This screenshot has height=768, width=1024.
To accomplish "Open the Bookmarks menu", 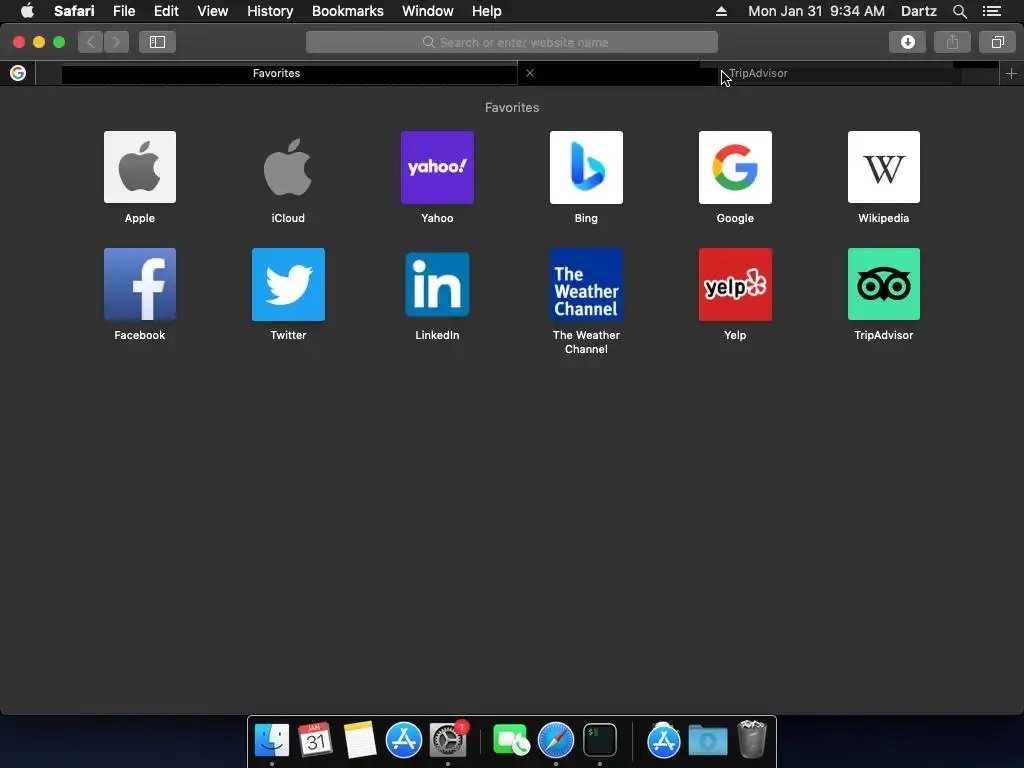I will (x=347, y=11).
